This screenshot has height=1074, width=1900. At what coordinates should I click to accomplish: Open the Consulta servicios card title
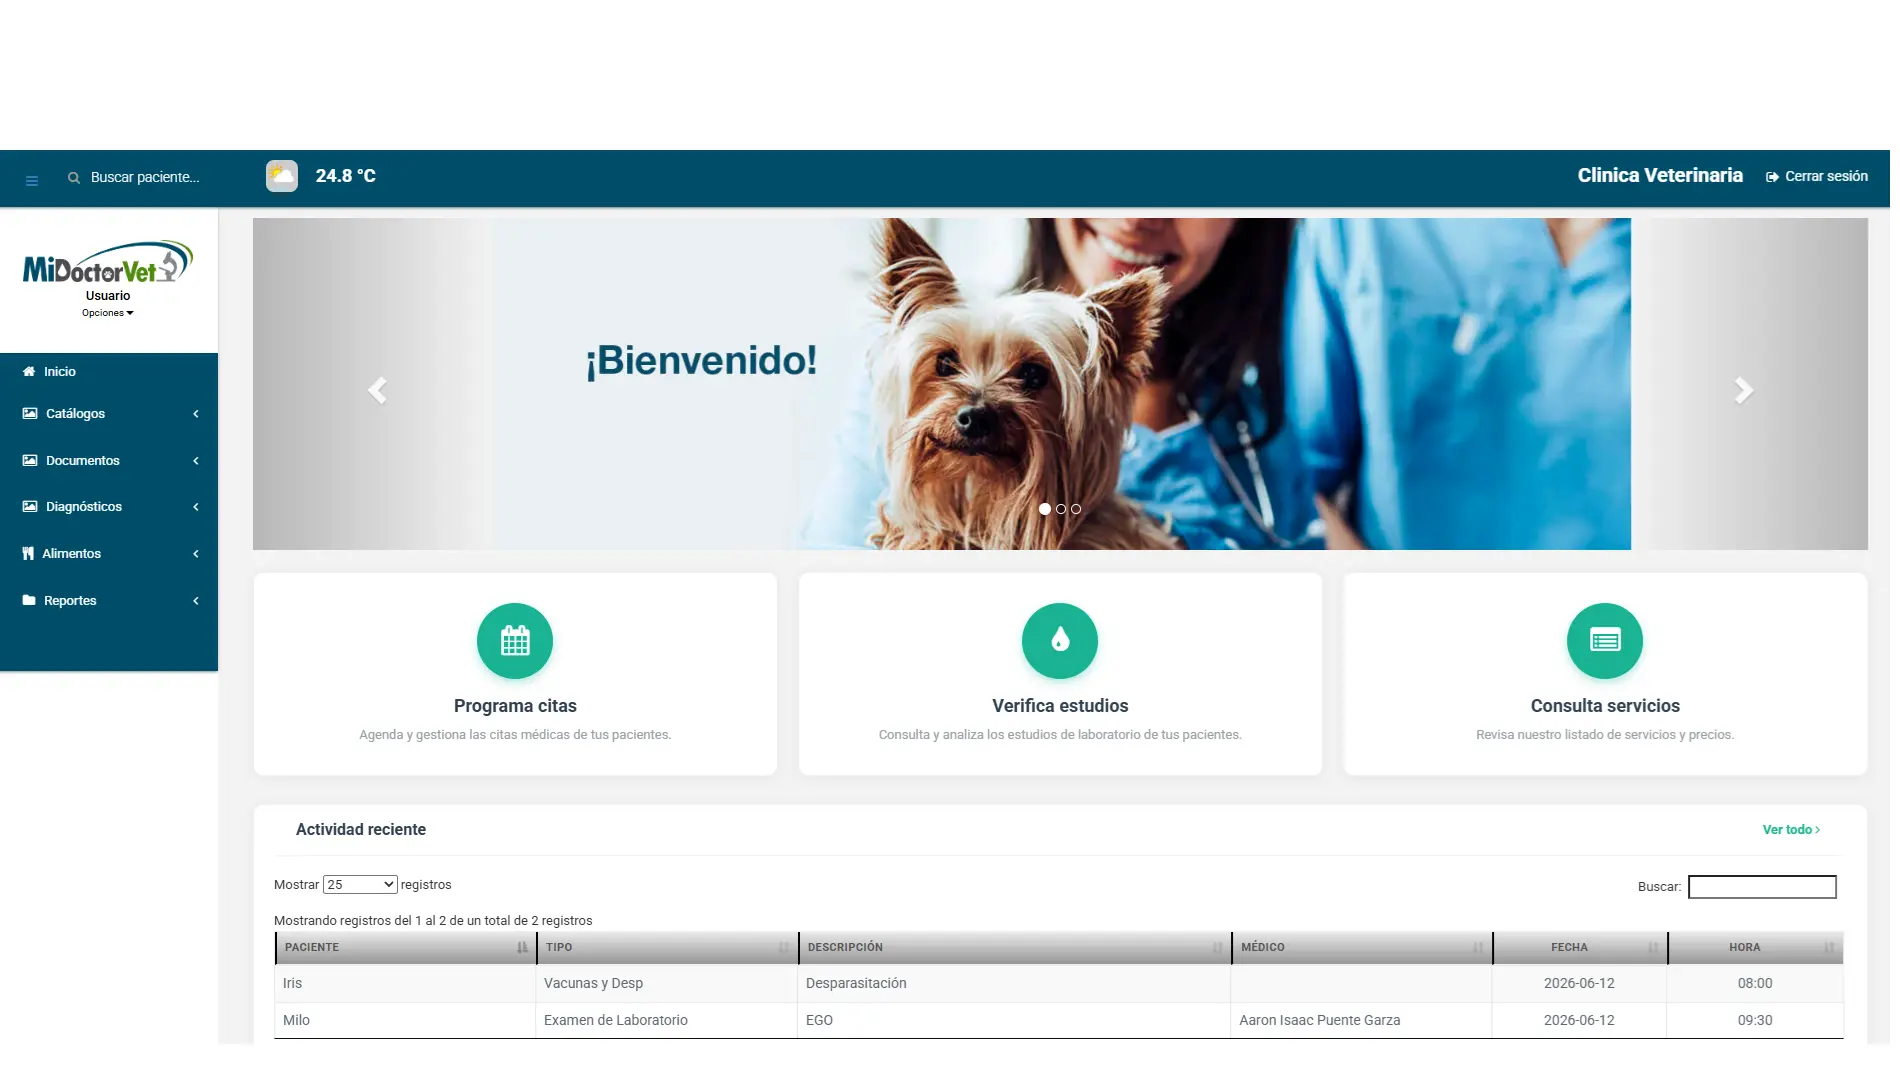pos(1605,706)
